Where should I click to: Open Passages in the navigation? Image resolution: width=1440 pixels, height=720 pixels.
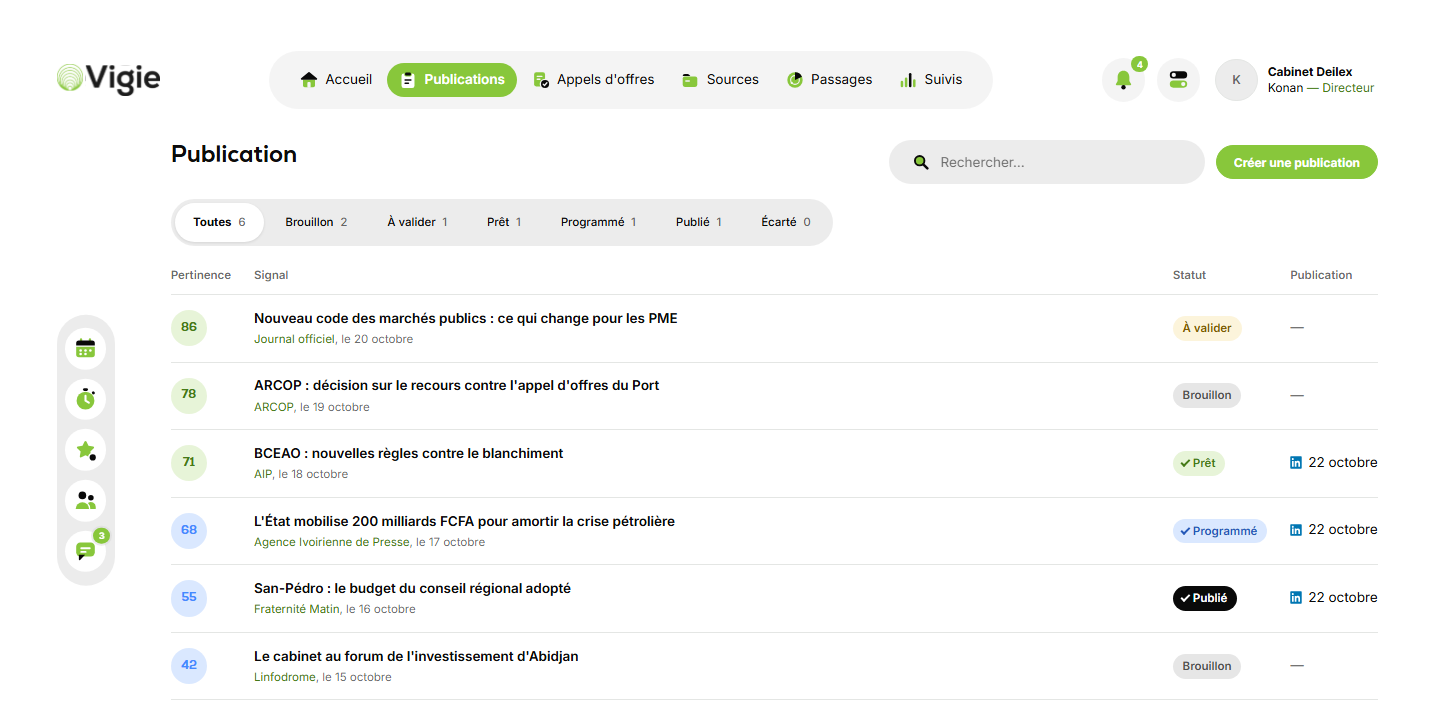coord(829,80)
